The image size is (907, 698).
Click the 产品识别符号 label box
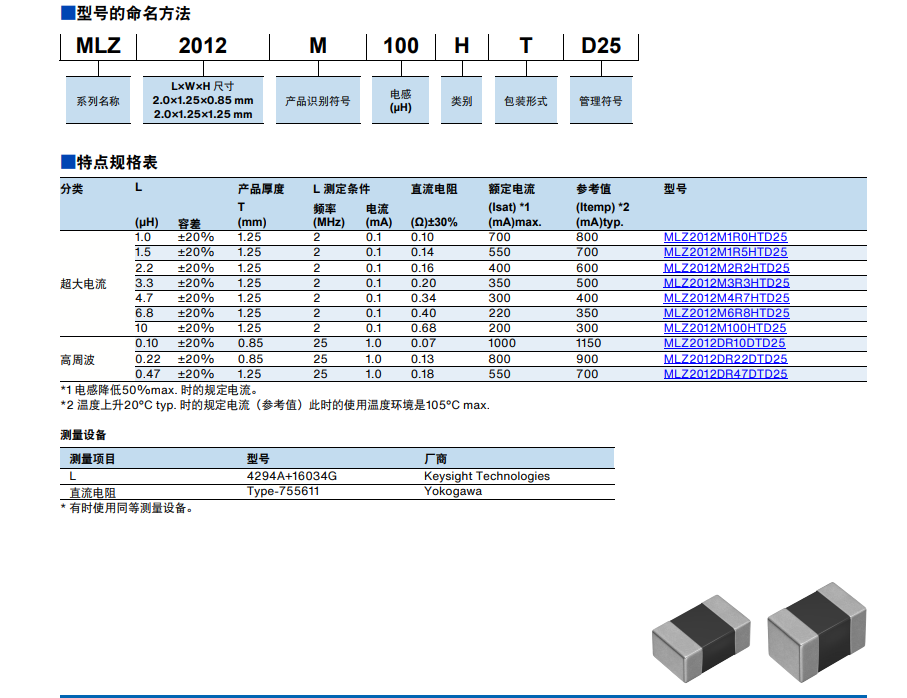pos(318,101)
